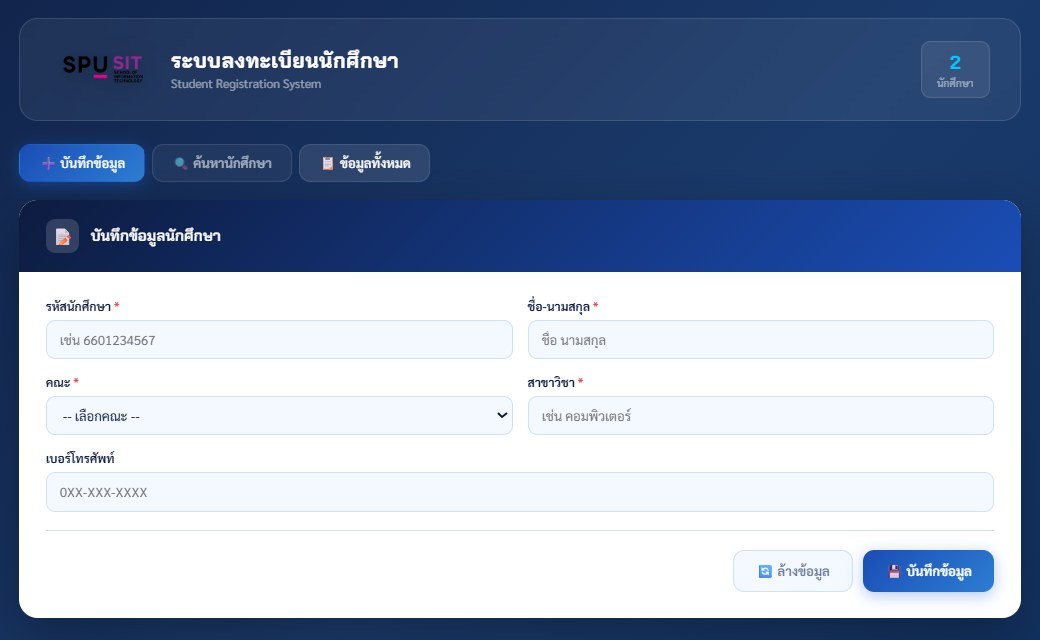Click the refresh icon in ล้างข้อมูล button
Viewport: 1040px width, 640px height.
pos(765,571)
